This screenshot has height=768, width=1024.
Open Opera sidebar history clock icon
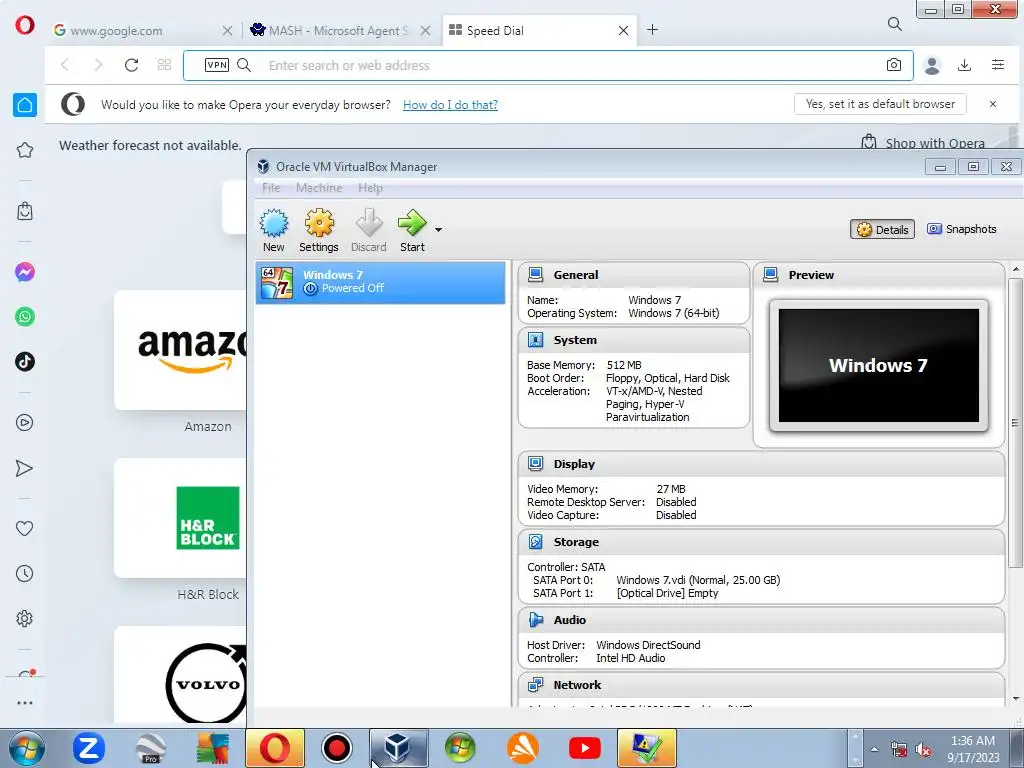(x=25, y=574)
